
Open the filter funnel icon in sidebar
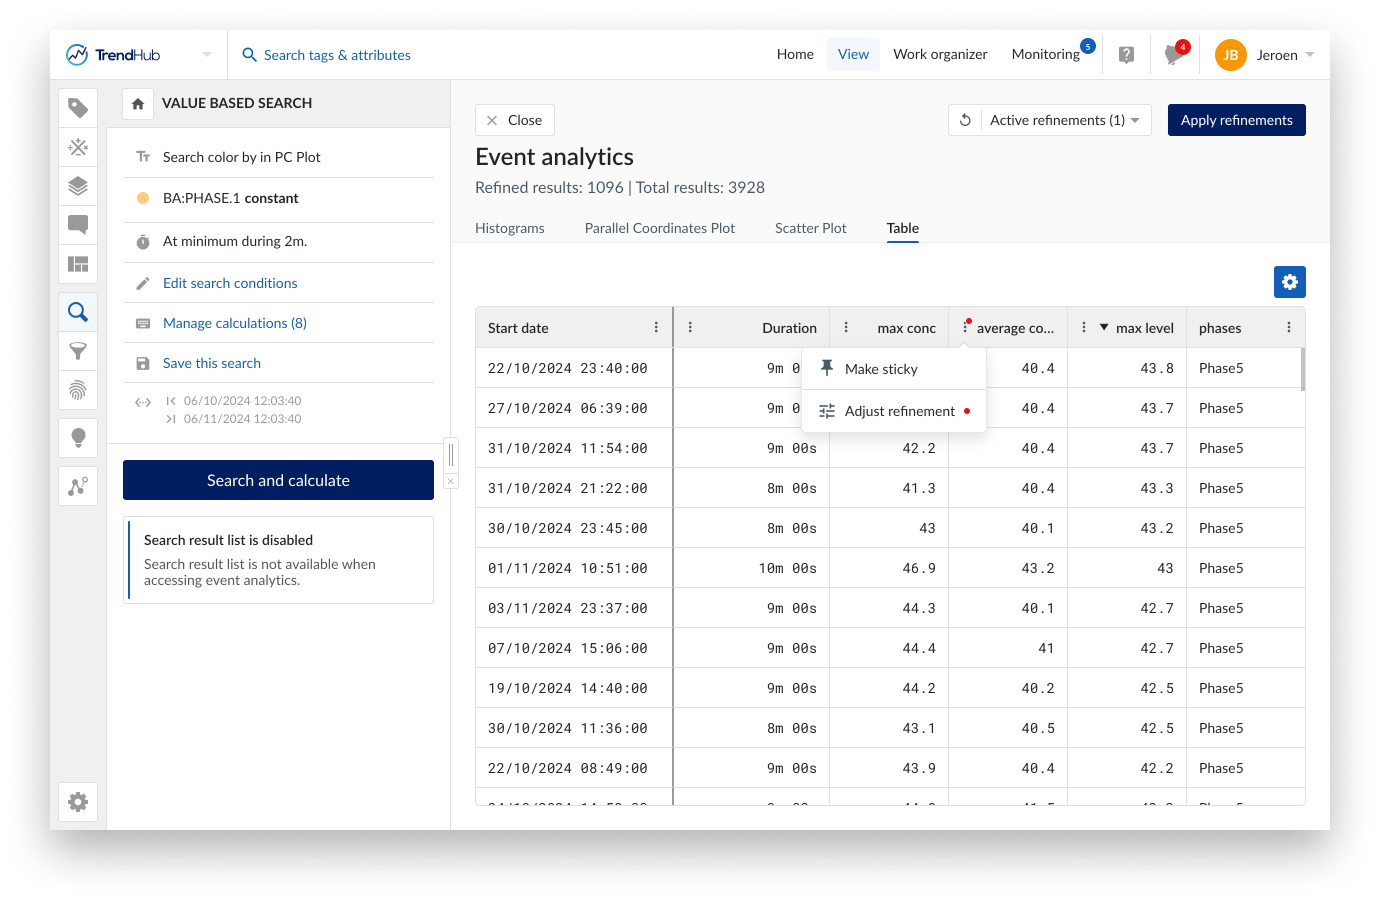click(78, 351)
